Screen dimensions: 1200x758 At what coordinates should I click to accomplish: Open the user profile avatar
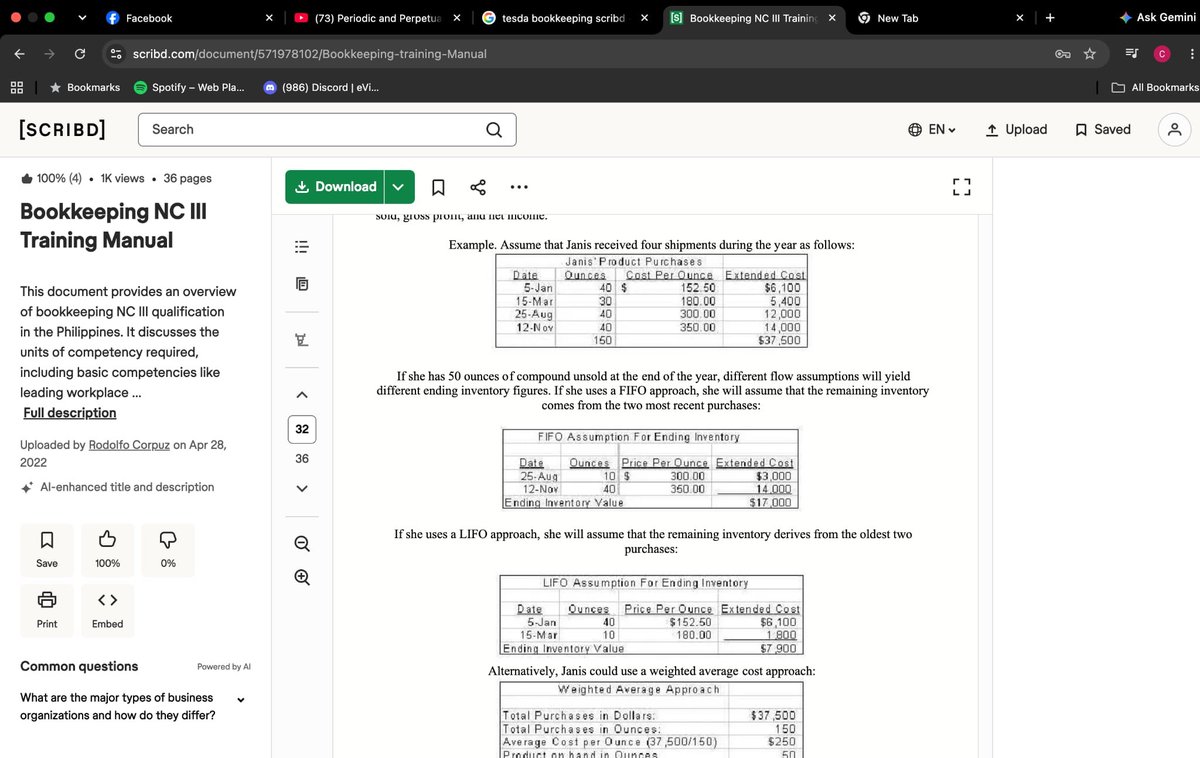click(1174, 129)
